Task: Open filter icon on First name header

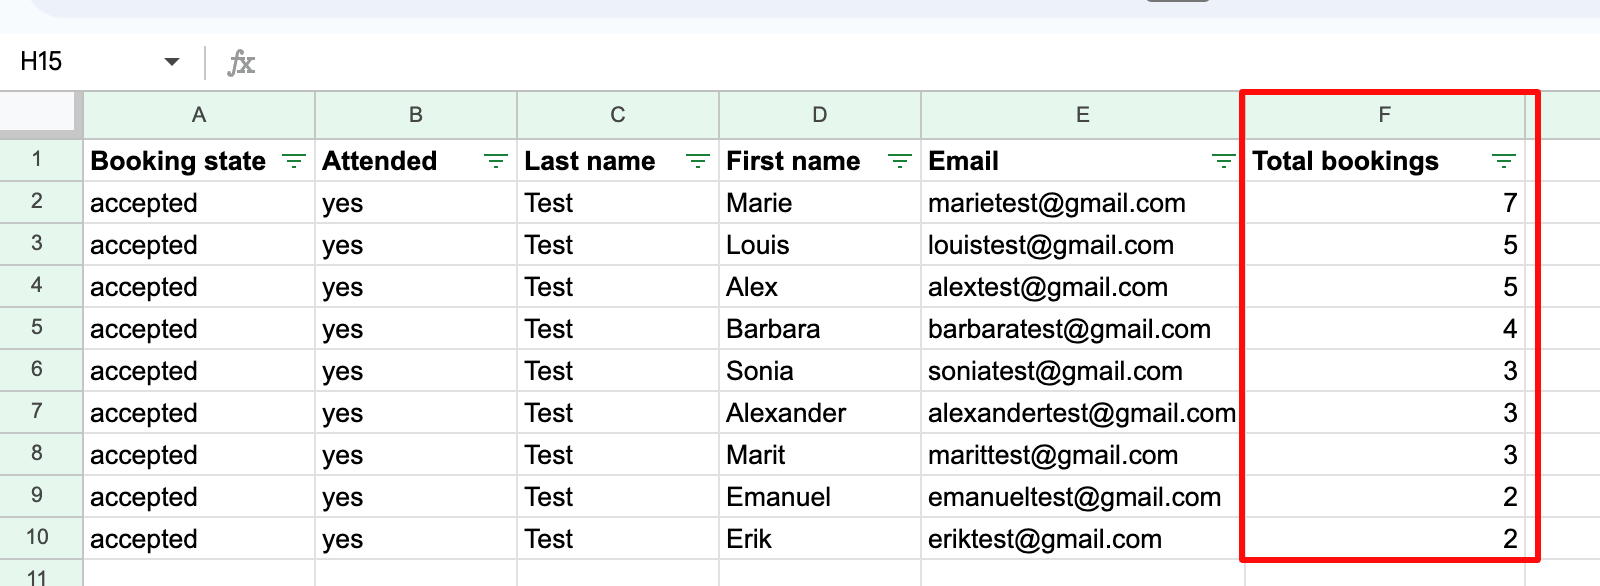Action: pyautogui.click(x=899, y=161)
